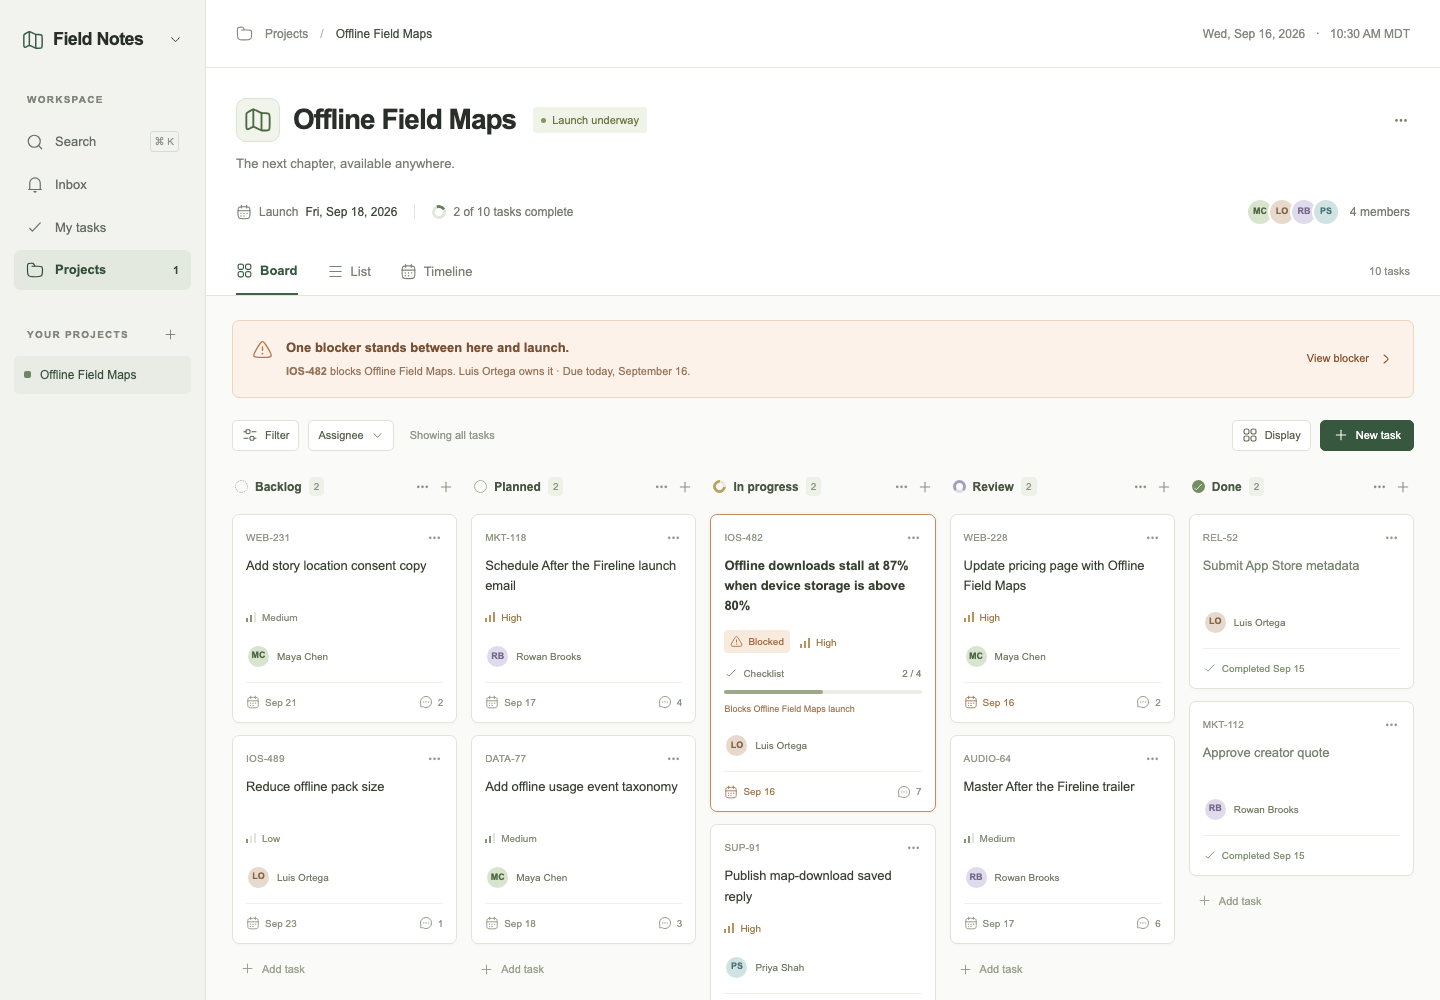1440x1000 pixels.
Task: Click Add task under Review column
Action: pyautogui.click(x=991, y=969)
